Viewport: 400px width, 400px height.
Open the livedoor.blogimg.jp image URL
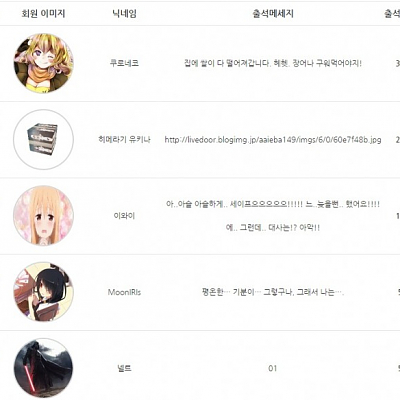pyautogui.click(x=273, y=140)
